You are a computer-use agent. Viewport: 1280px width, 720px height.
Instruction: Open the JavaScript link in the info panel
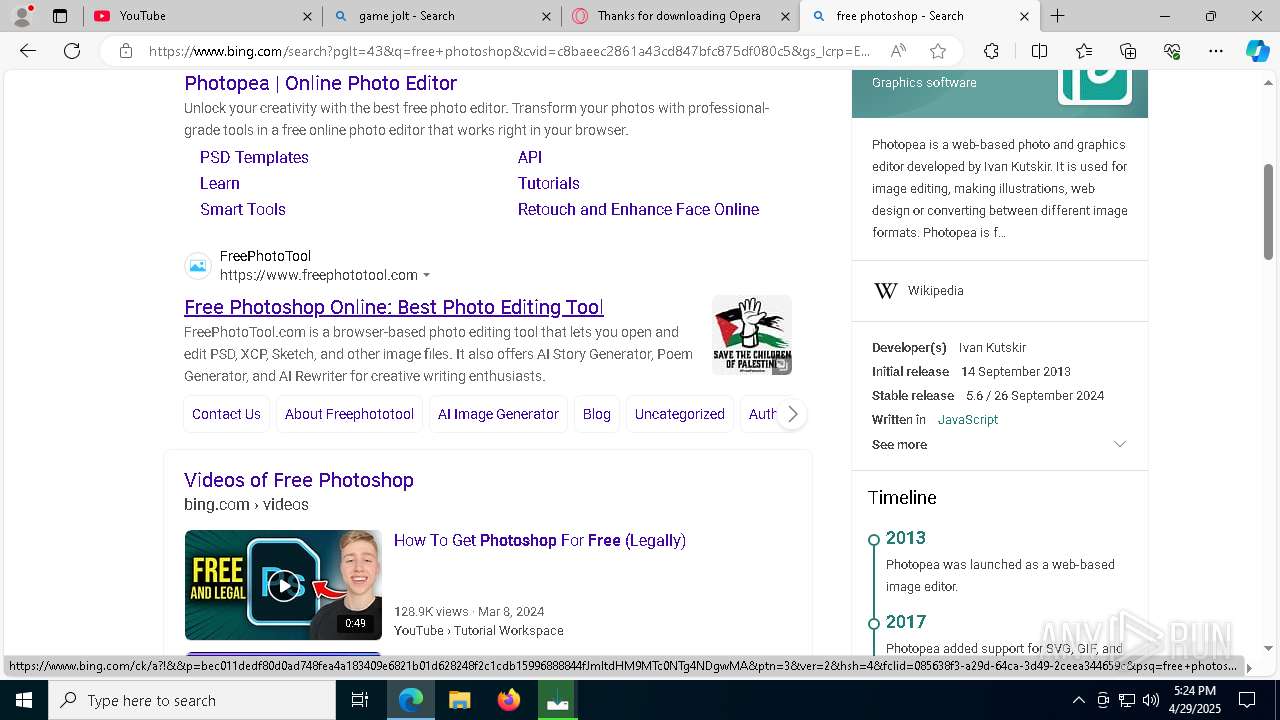coord(968,420)
